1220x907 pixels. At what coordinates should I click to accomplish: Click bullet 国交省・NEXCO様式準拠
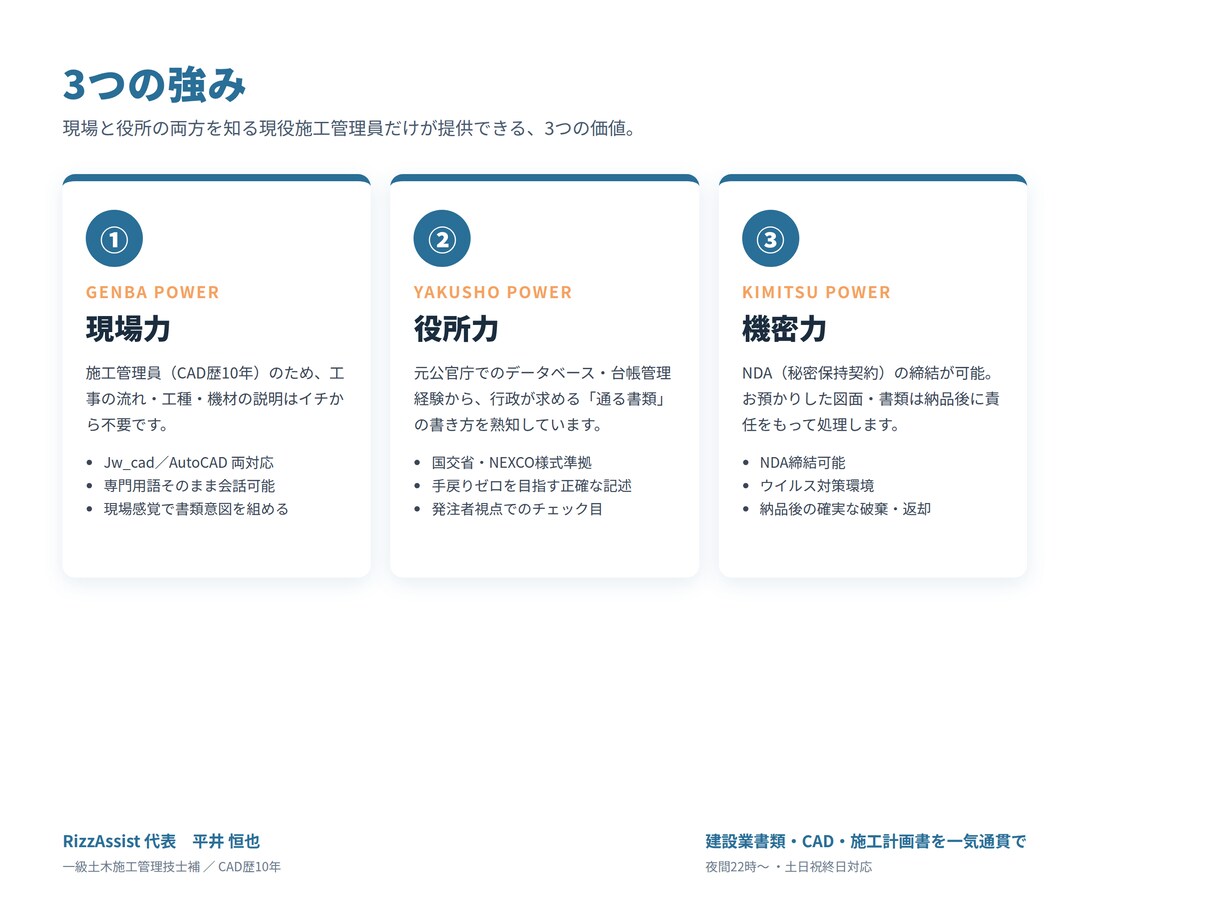click(512, 462)
